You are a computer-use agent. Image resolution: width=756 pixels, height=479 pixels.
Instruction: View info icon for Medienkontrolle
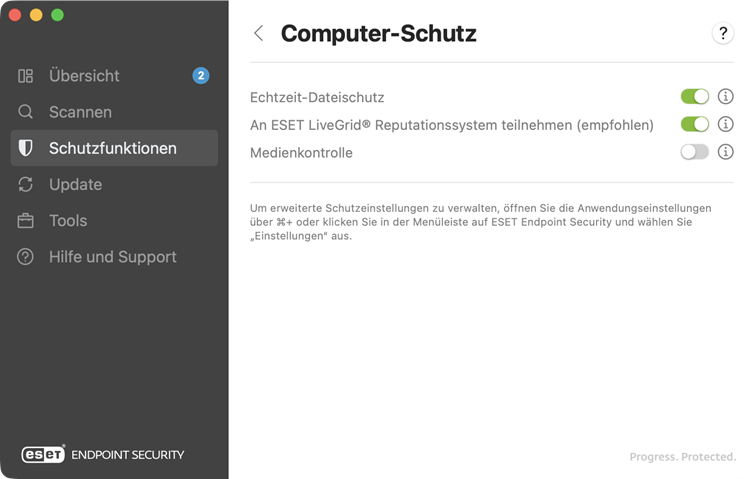[726, 152]
